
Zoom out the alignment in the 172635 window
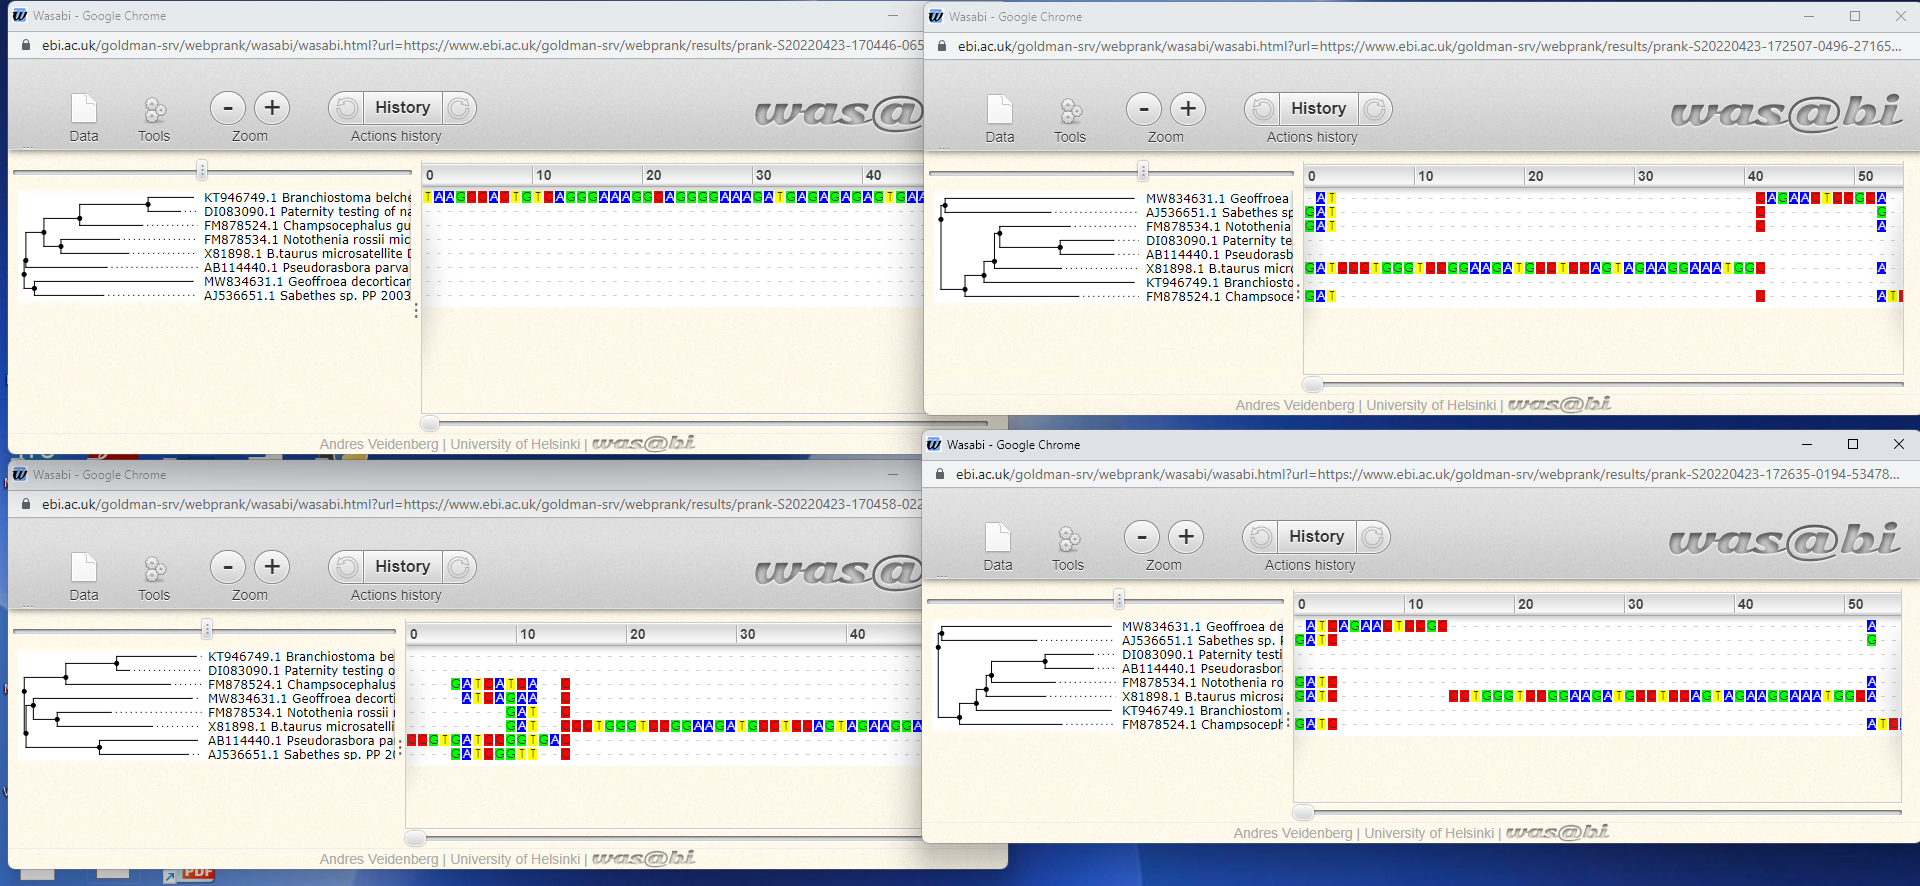pos(1142,537)
